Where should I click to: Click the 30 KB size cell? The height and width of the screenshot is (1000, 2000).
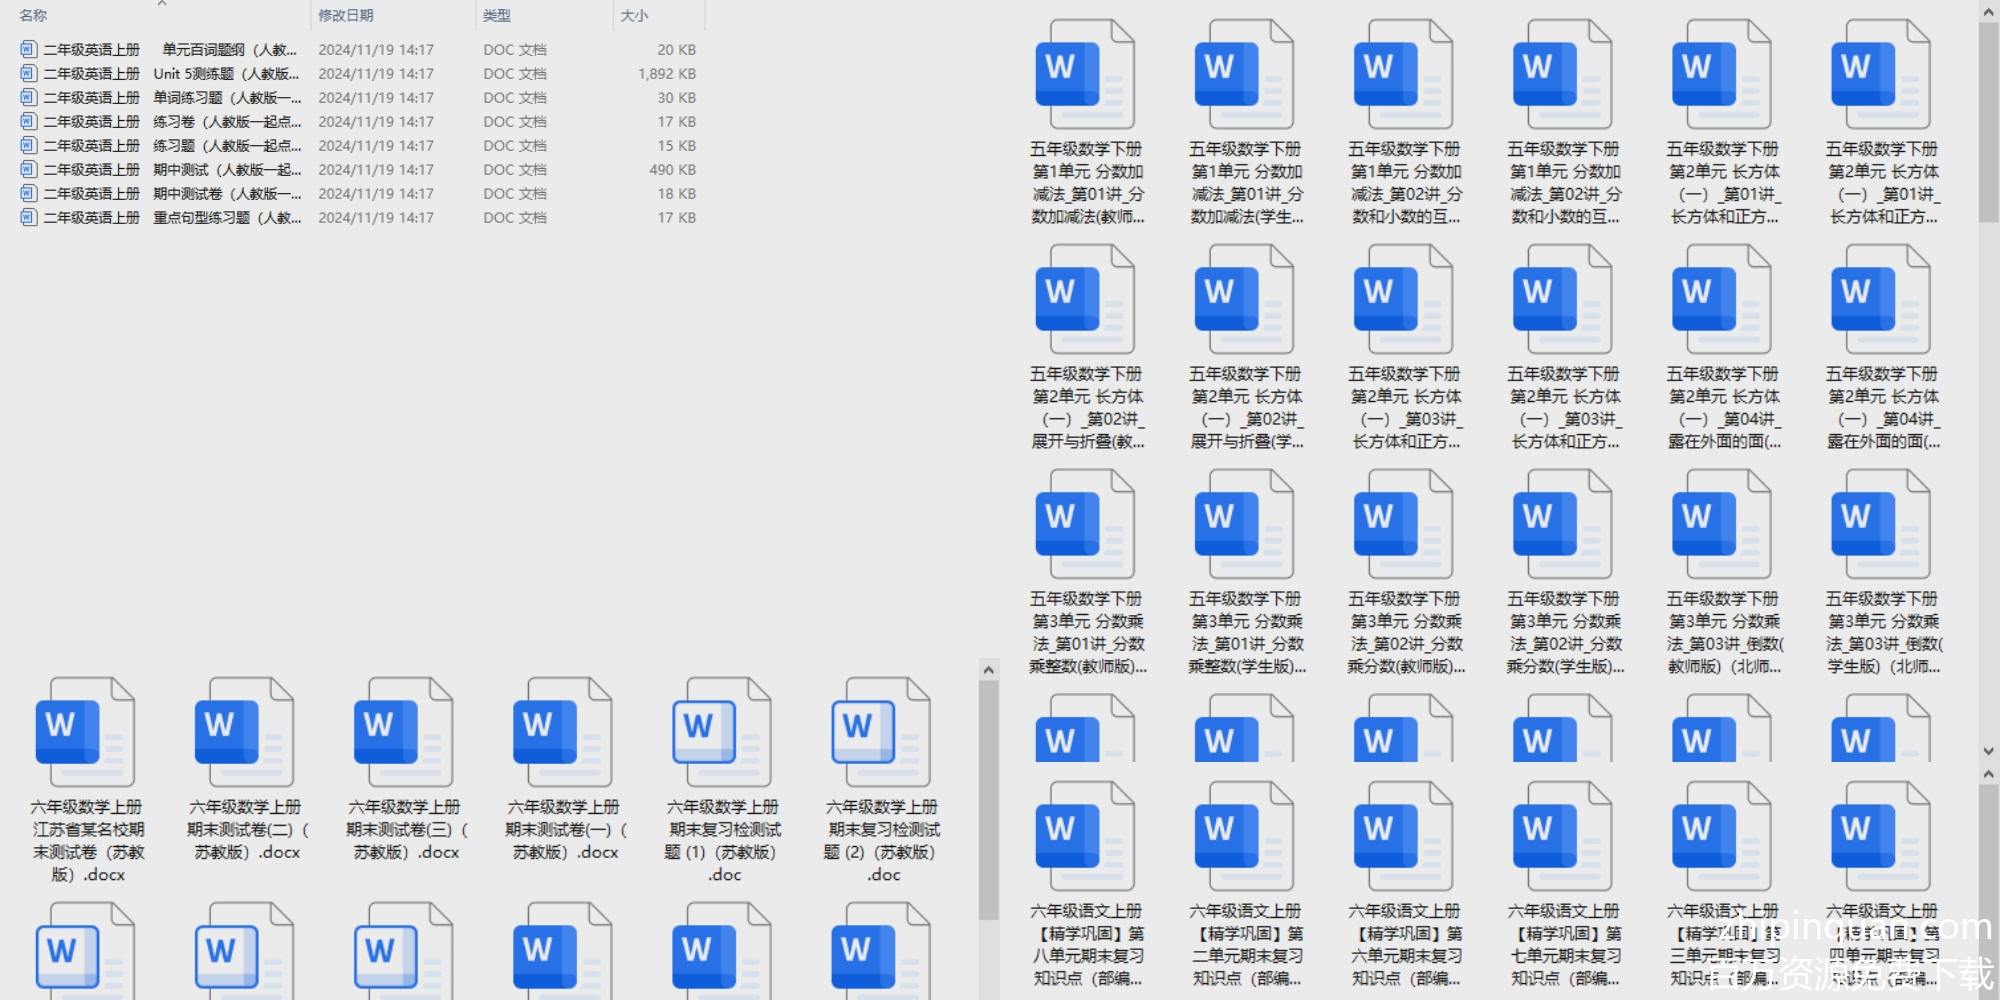(x=677, y=97)
